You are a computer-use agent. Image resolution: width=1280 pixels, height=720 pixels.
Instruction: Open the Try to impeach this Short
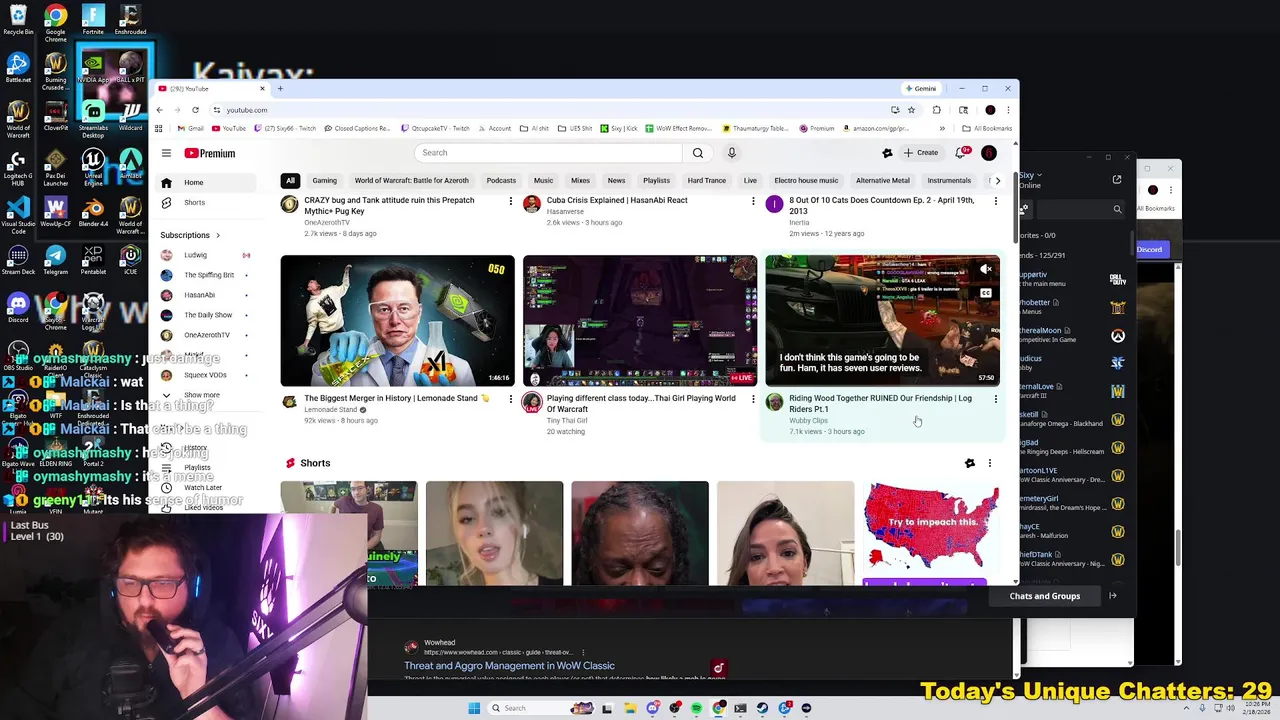tap(930, 533)
